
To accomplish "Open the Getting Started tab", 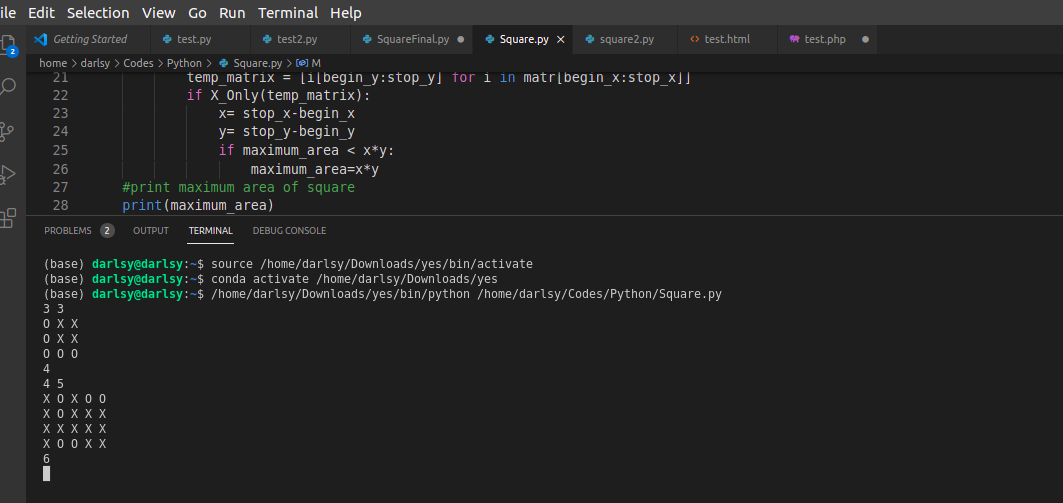I will pos(89,39).
